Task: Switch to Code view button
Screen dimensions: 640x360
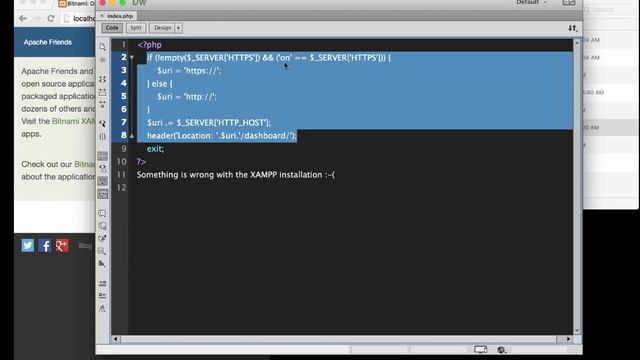Action: click(112, 28)
